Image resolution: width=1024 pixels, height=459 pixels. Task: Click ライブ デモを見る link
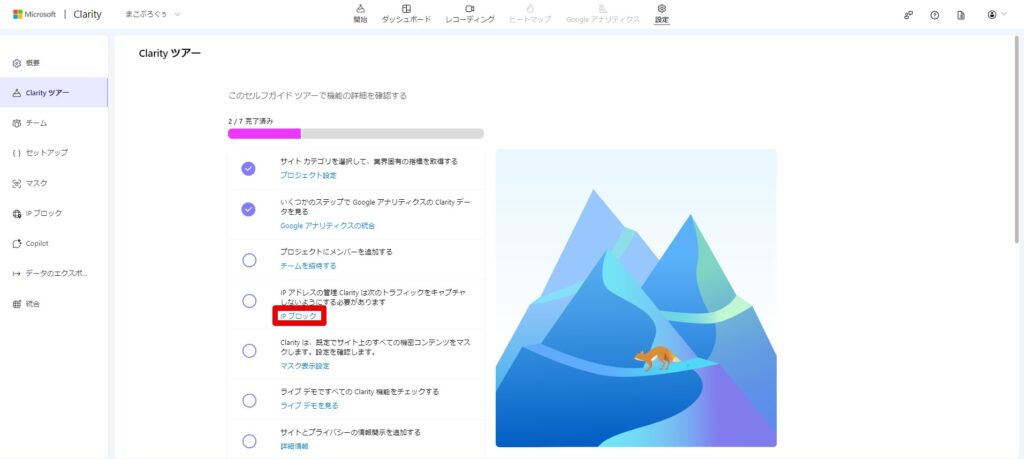309,405
